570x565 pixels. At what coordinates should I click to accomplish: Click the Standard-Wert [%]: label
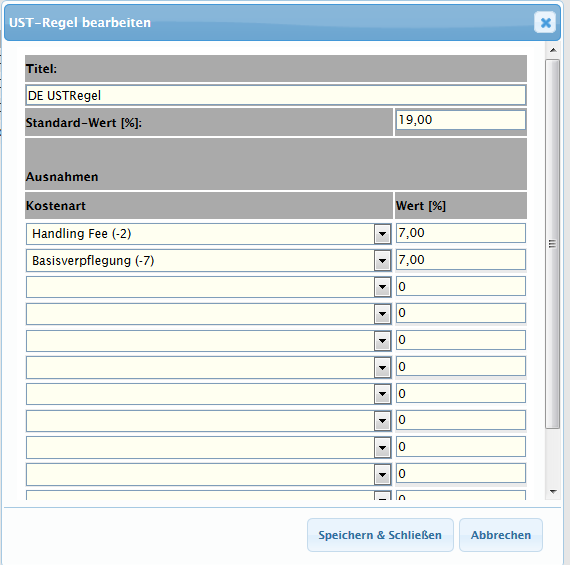click(x=84, y=123)
